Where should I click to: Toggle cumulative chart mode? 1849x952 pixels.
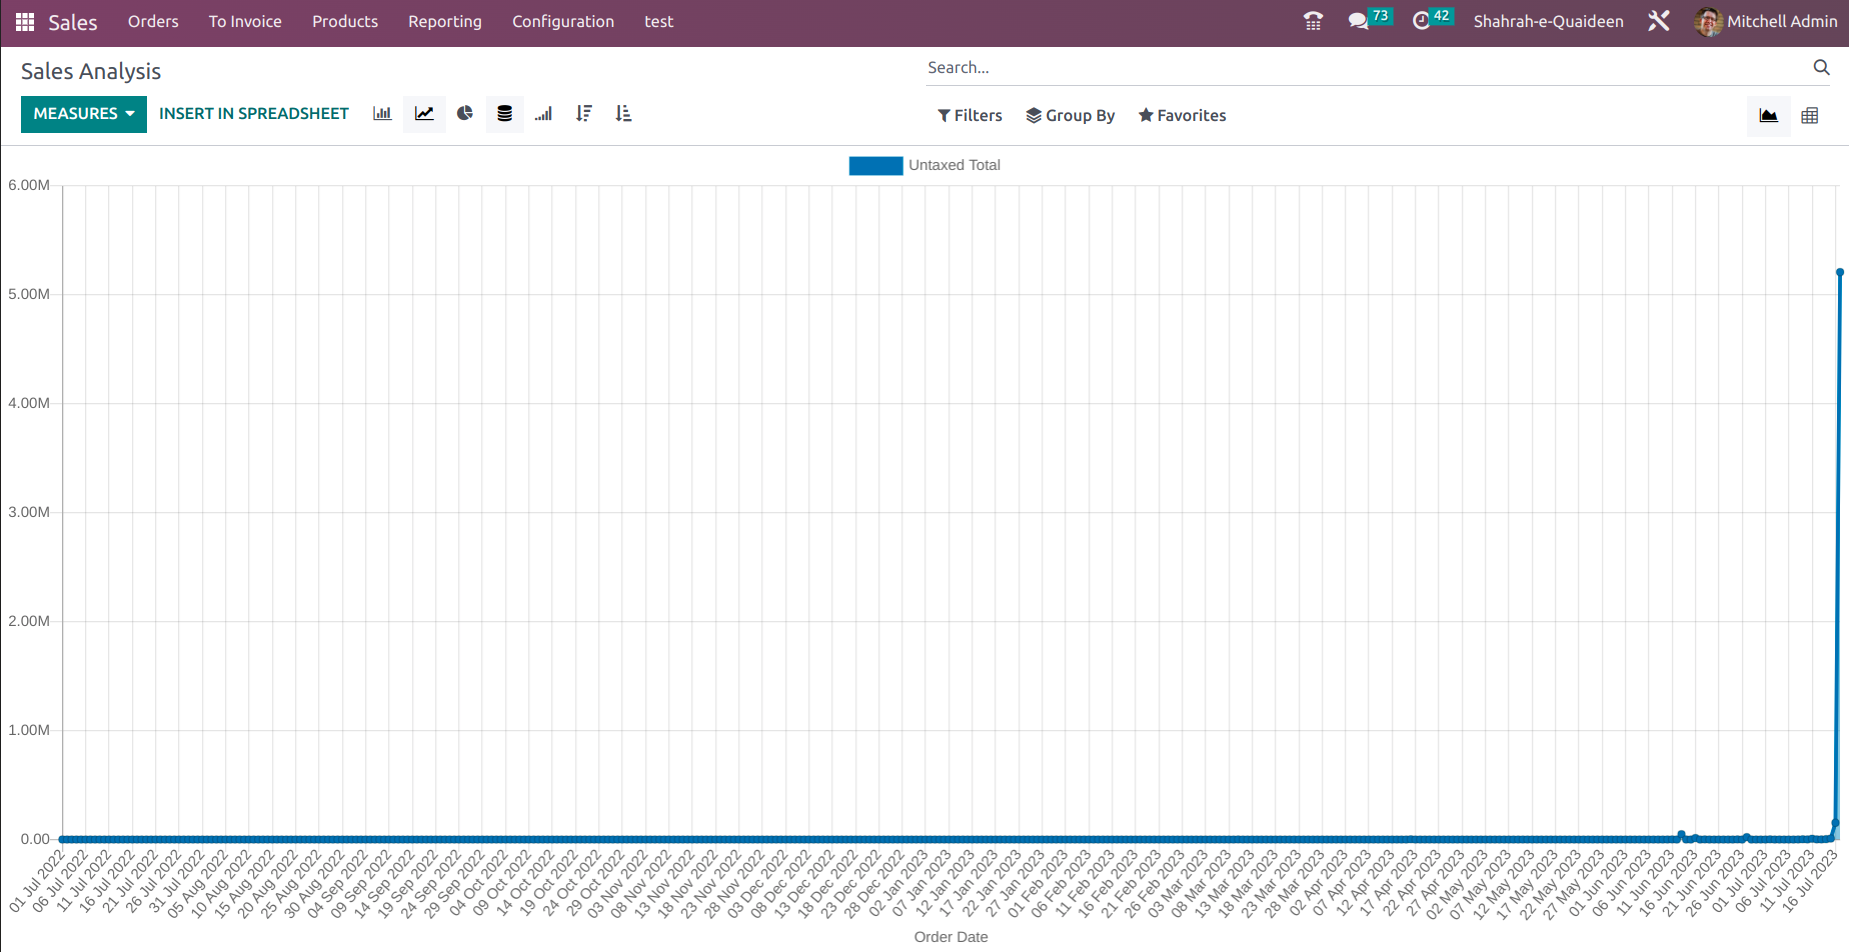[544, 114]
